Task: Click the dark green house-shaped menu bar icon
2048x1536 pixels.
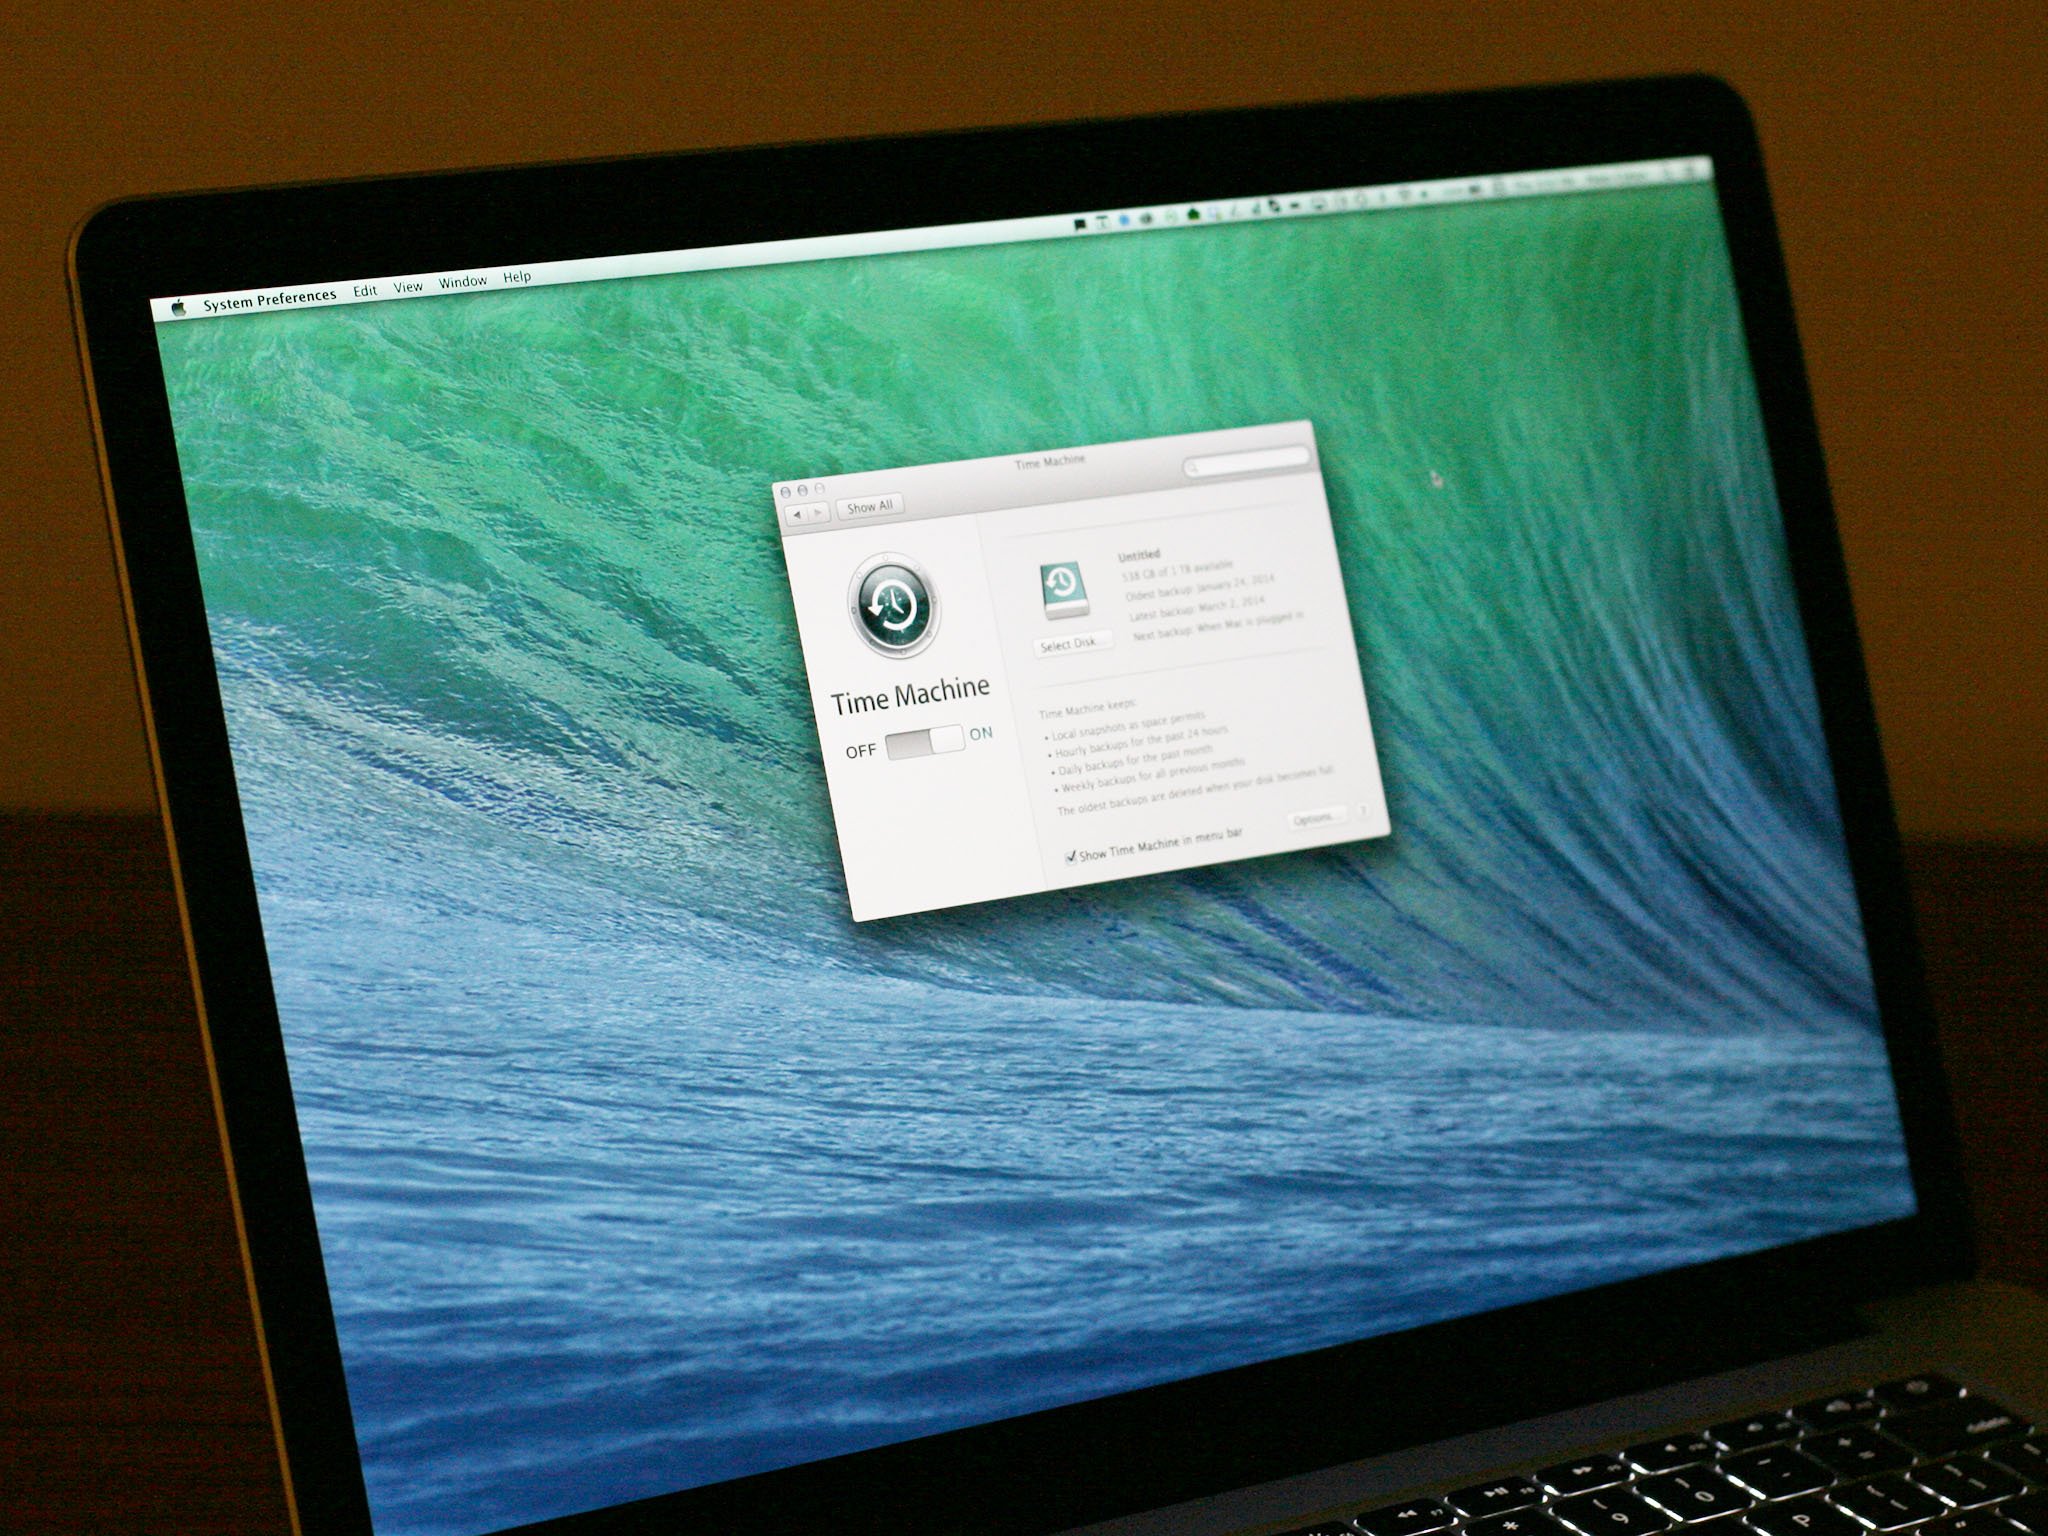Action: point(1192,213)
